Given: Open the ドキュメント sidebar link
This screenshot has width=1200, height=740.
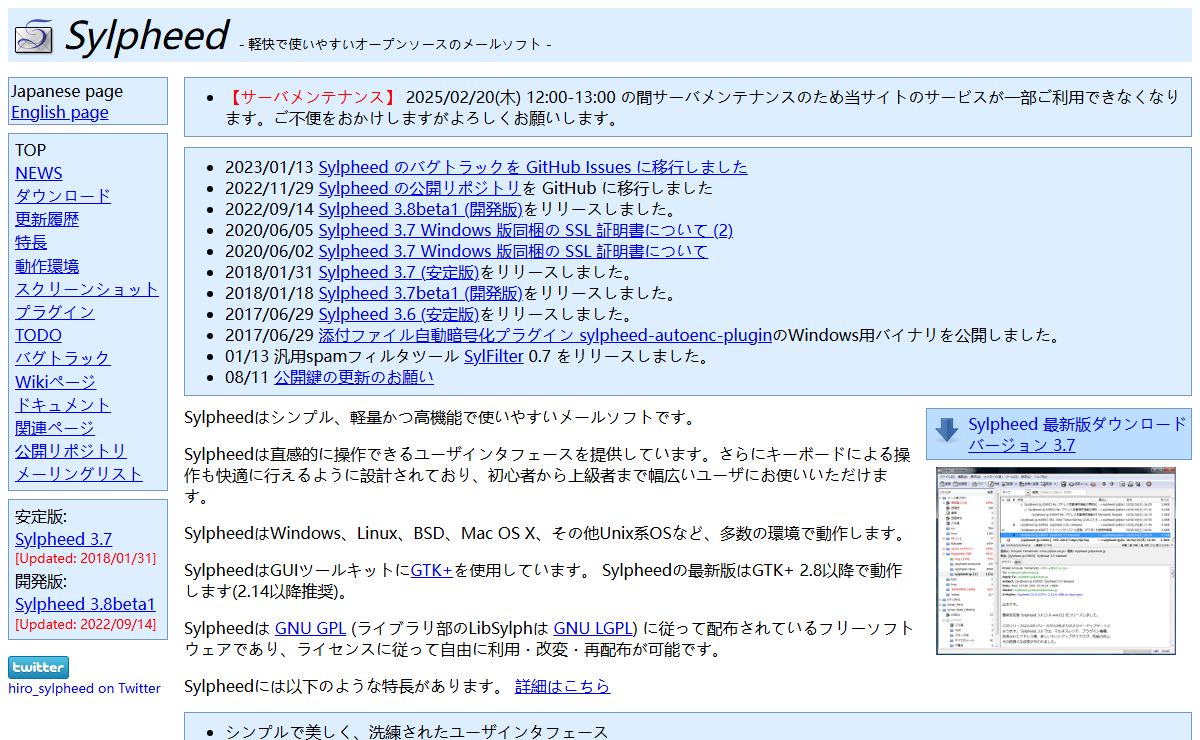Looking at the screenshot, I should (63, 405).
